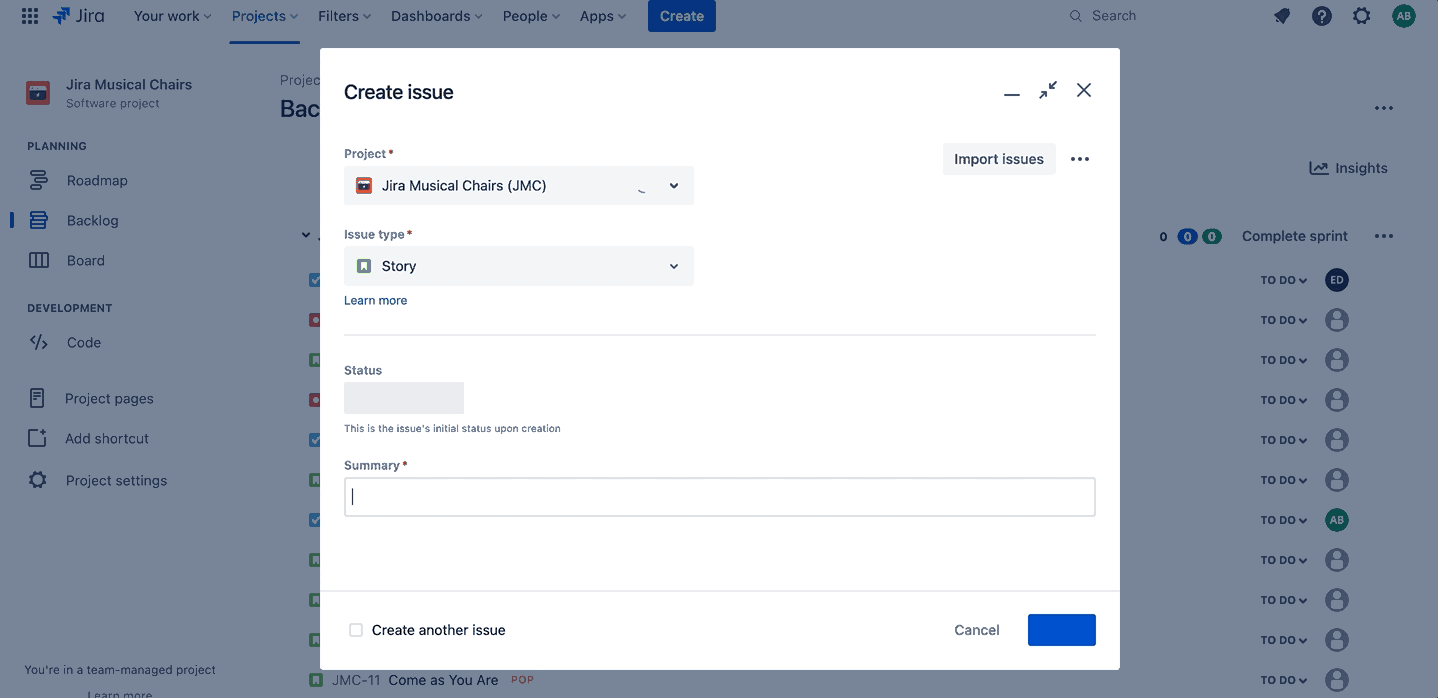Open the app switcher grid icon
The image size is (1438, 698).
[29, 15]
